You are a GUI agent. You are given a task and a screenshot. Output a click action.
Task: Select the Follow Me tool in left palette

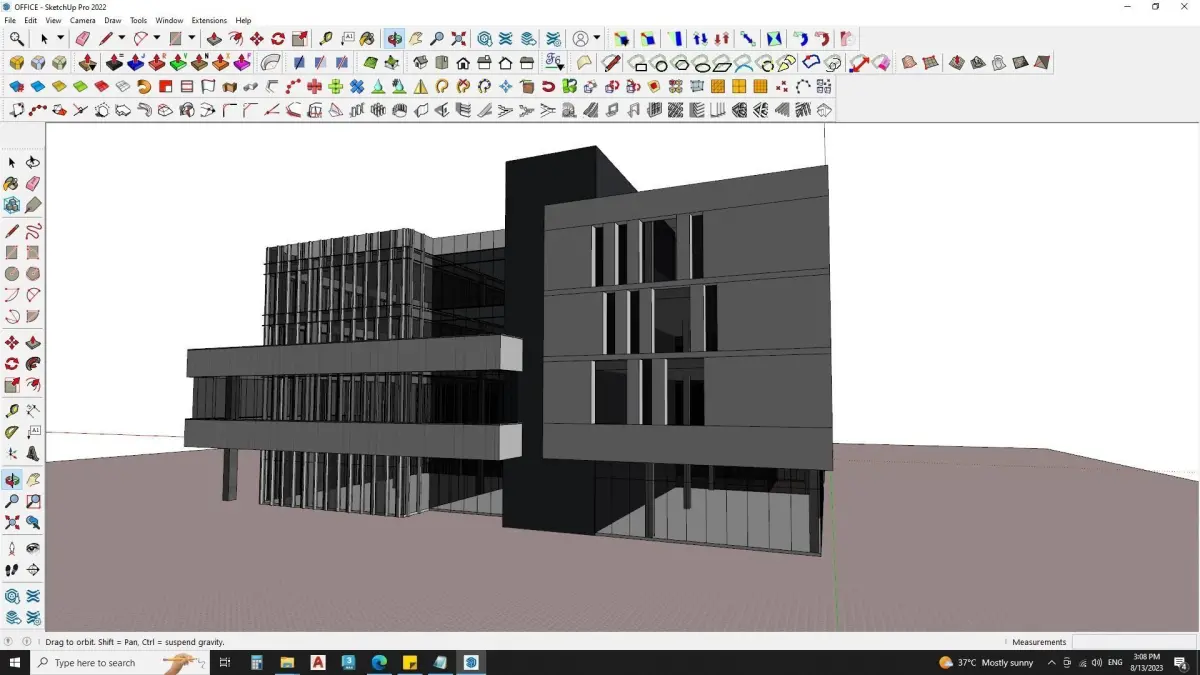[x=33, y=364]
